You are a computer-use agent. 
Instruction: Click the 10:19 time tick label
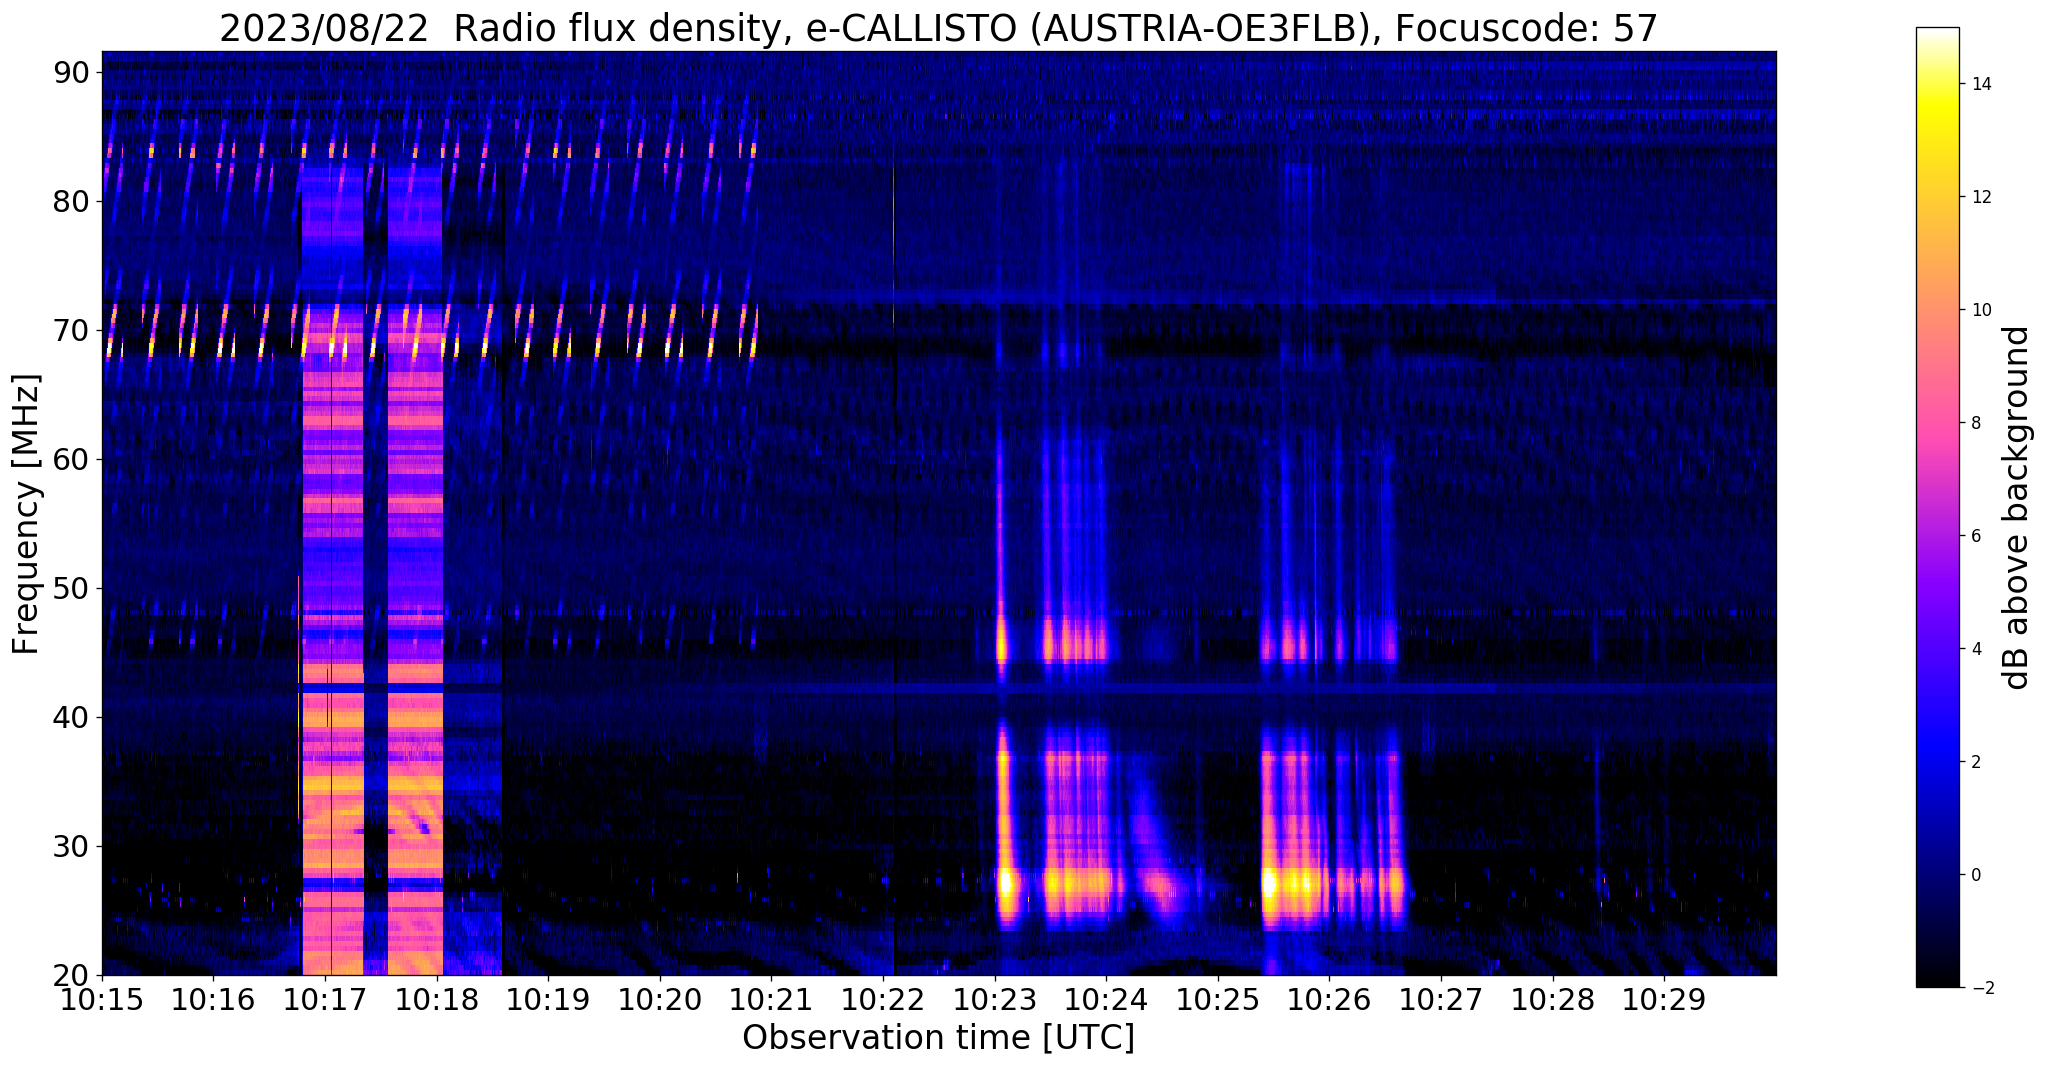[548, 1000]
